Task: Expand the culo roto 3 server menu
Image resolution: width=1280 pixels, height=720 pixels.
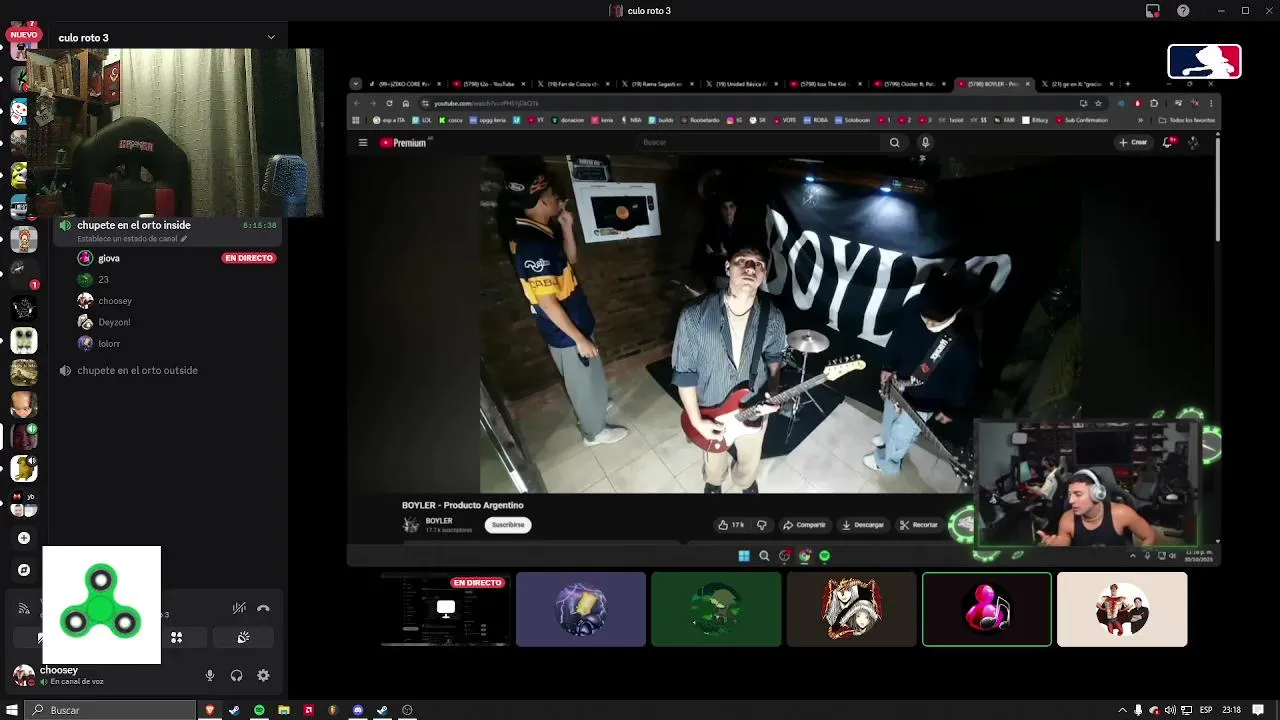Action: (271, 37)
